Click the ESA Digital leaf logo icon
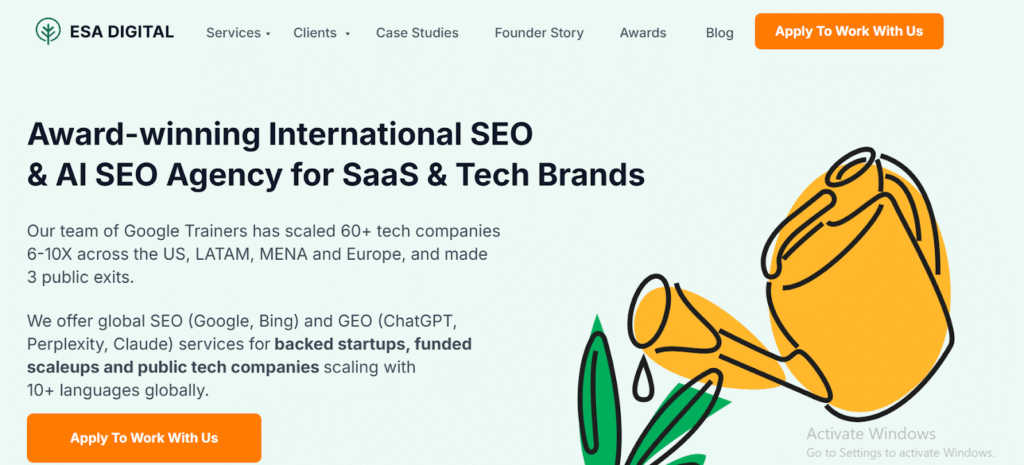1024x465 pixels. click(46, 32)
